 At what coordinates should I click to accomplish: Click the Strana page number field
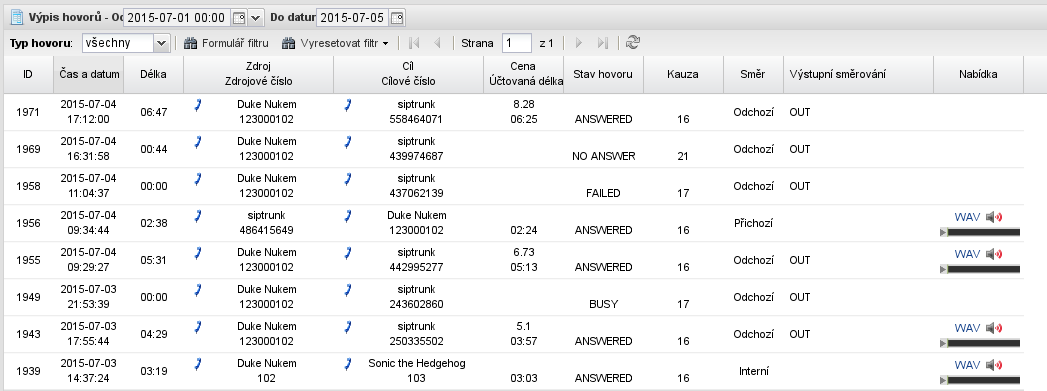tap(517, 43)
